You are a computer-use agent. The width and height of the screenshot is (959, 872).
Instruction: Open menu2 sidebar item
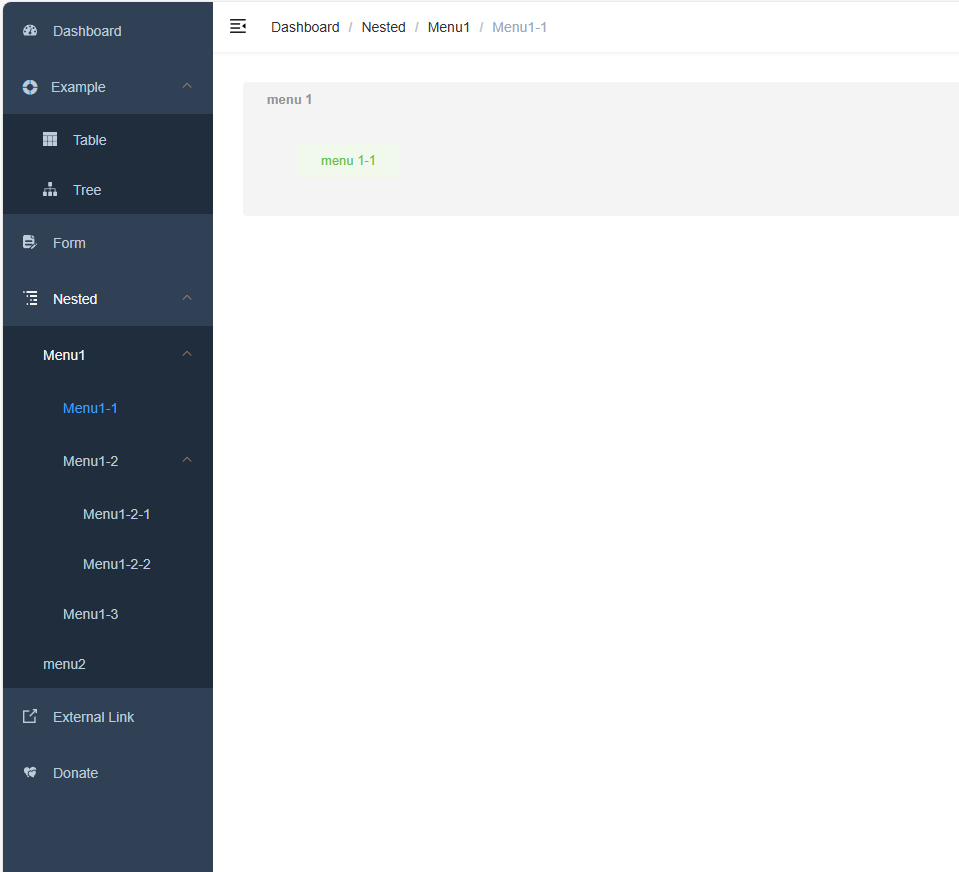click(x=64, y=664)
